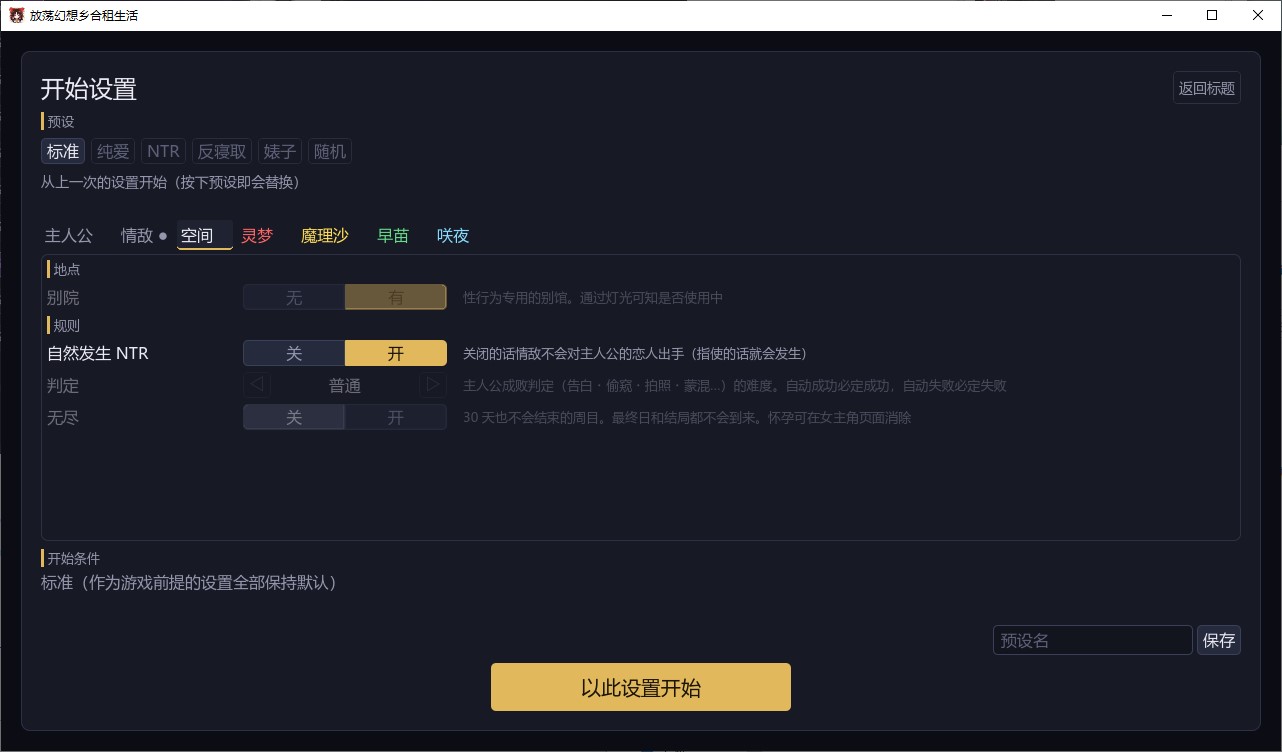Image resolution: width=1282 pixels, height=752 pixels.
Task: Click left arrow for 判定 difficulty
Action: click(257, 385)
